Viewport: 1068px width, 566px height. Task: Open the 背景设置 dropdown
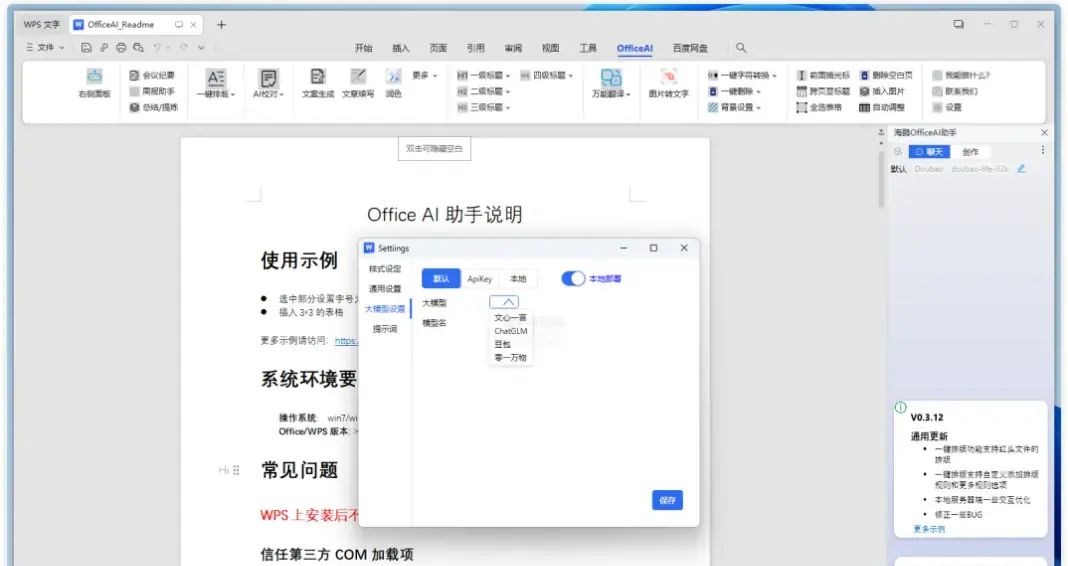(x=734, y=107)
